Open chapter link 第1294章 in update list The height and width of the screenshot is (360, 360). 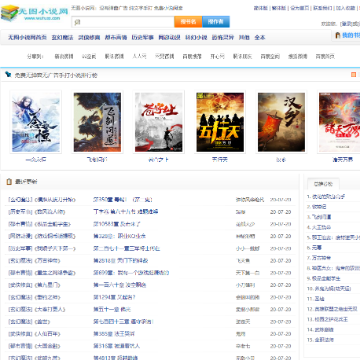114,297
